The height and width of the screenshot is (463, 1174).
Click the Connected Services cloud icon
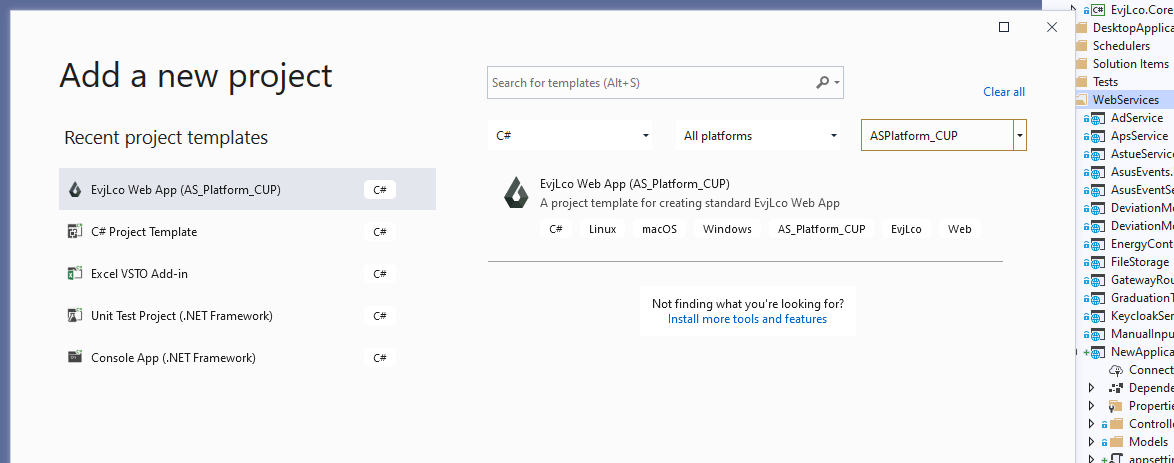click(x=1116, y=370)
